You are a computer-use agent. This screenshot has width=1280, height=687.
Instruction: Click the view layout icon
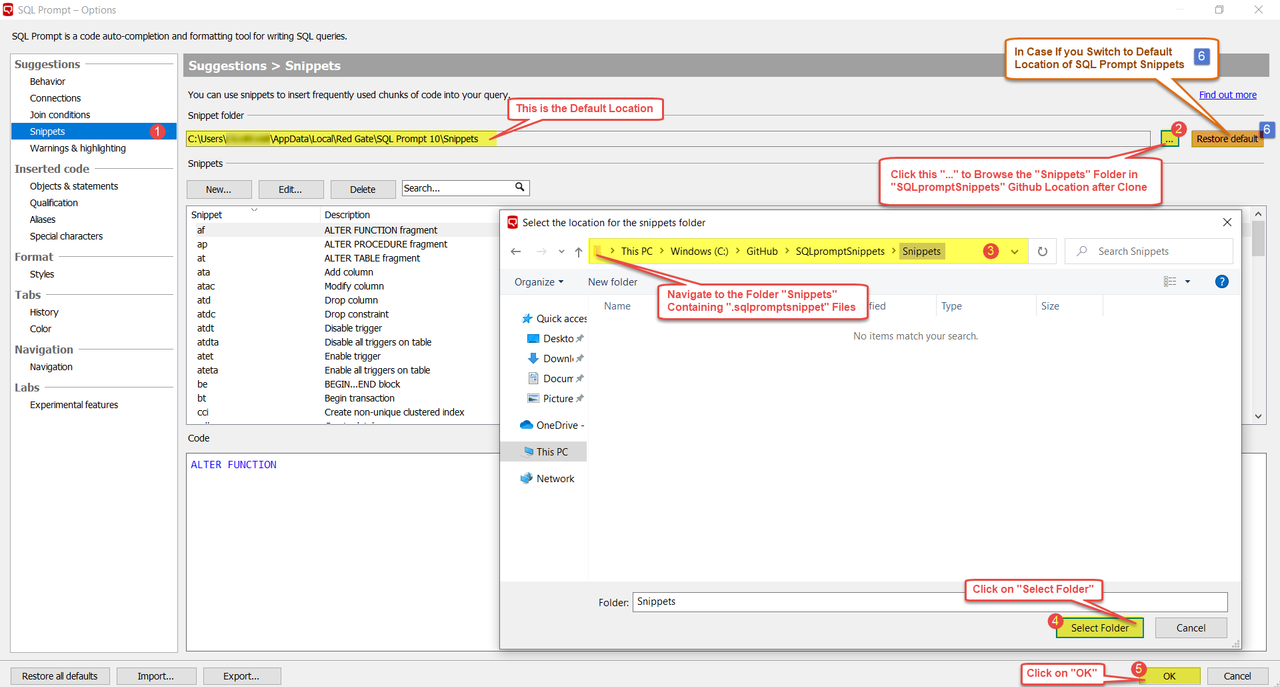(x=1170, y=282)
